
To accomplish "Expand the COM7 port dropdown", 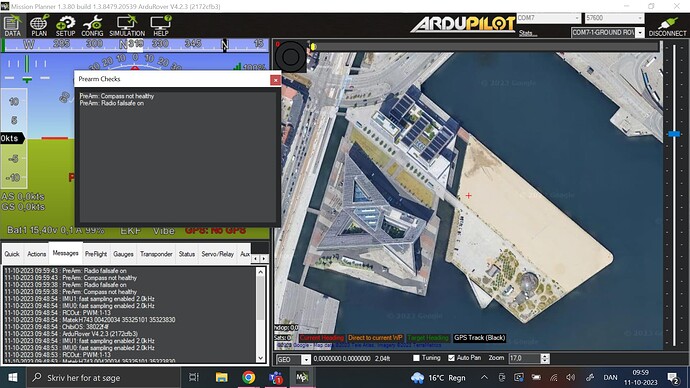I will (577, 18).
